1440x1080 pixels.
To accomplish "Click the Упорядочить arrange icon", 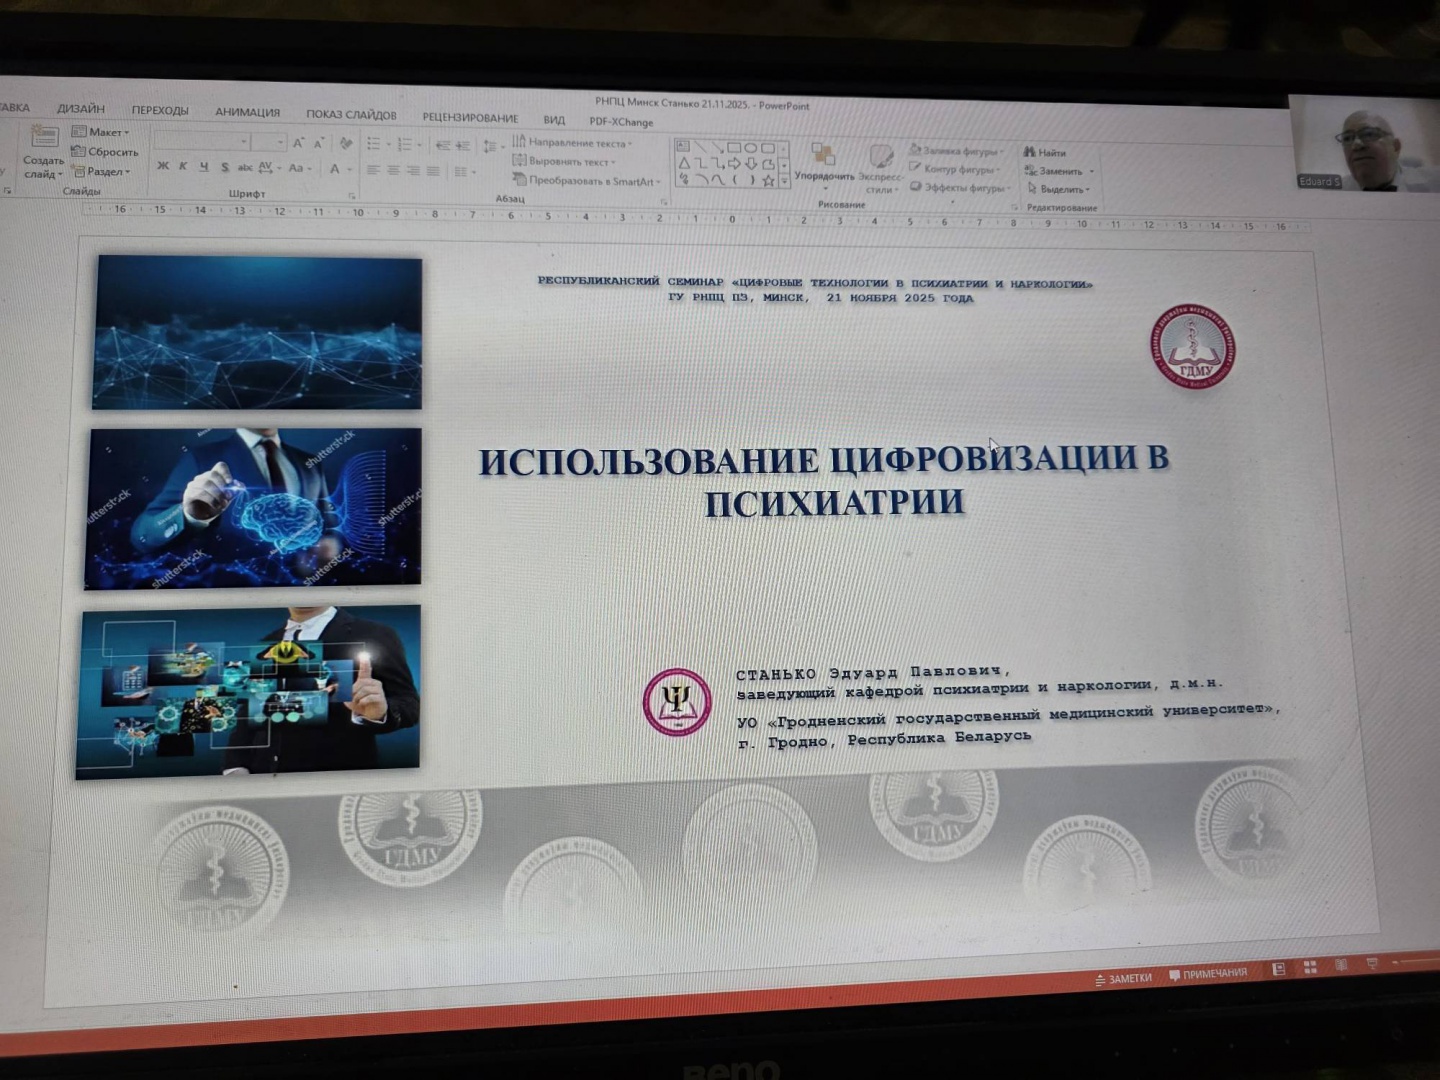I will point(823,155).
